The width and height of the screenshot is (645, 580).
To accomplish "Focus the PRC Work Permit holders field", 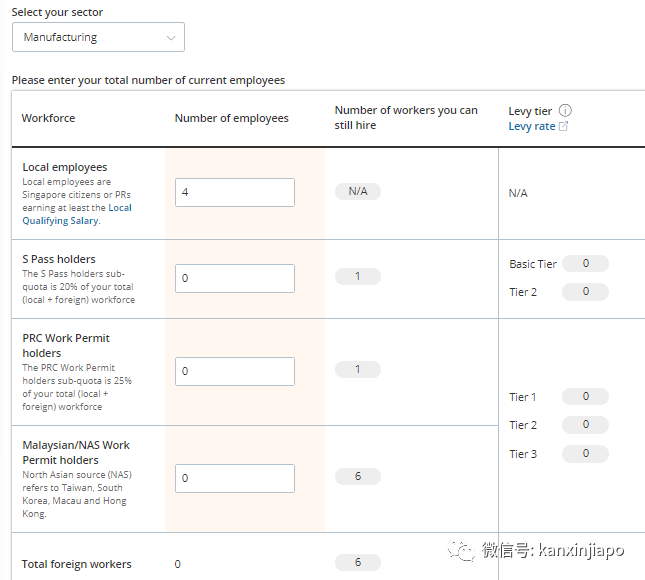I will click(235, 371).
